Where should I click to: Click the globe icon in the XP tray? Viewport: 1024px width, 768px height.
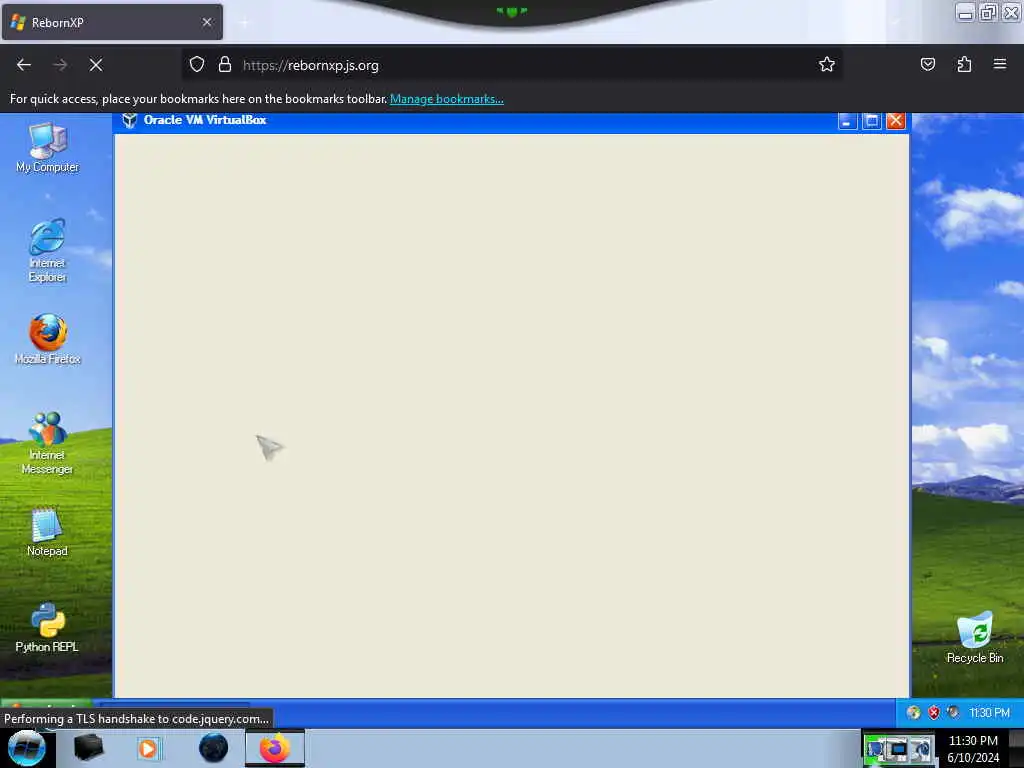(914, 712)
